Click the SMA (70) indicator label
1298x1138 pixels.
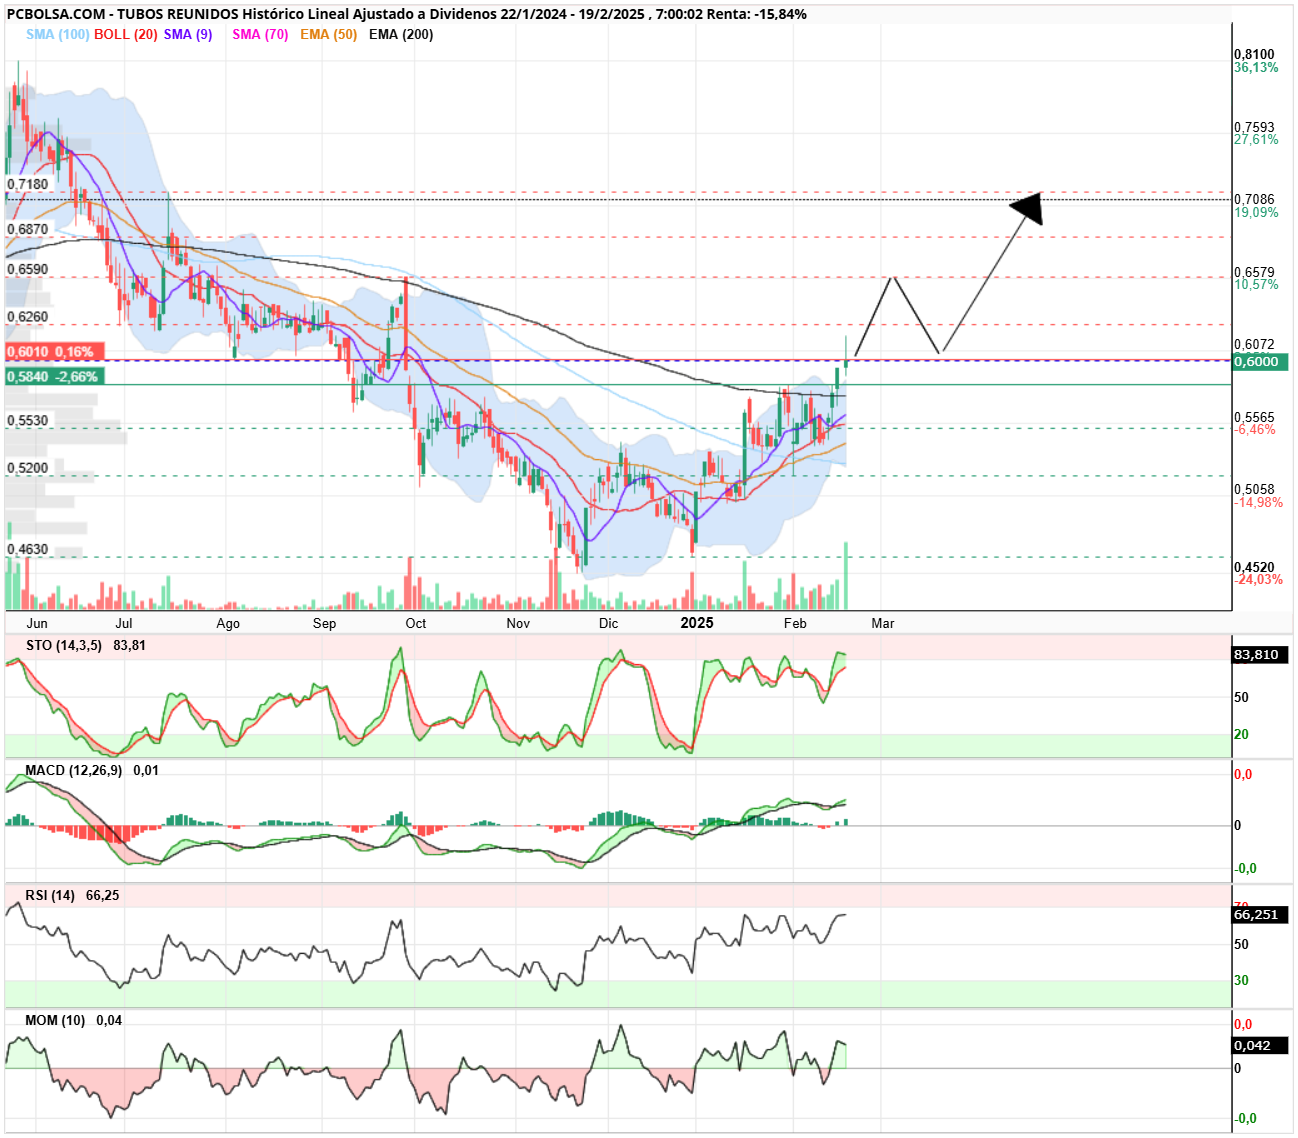[260, 34]
